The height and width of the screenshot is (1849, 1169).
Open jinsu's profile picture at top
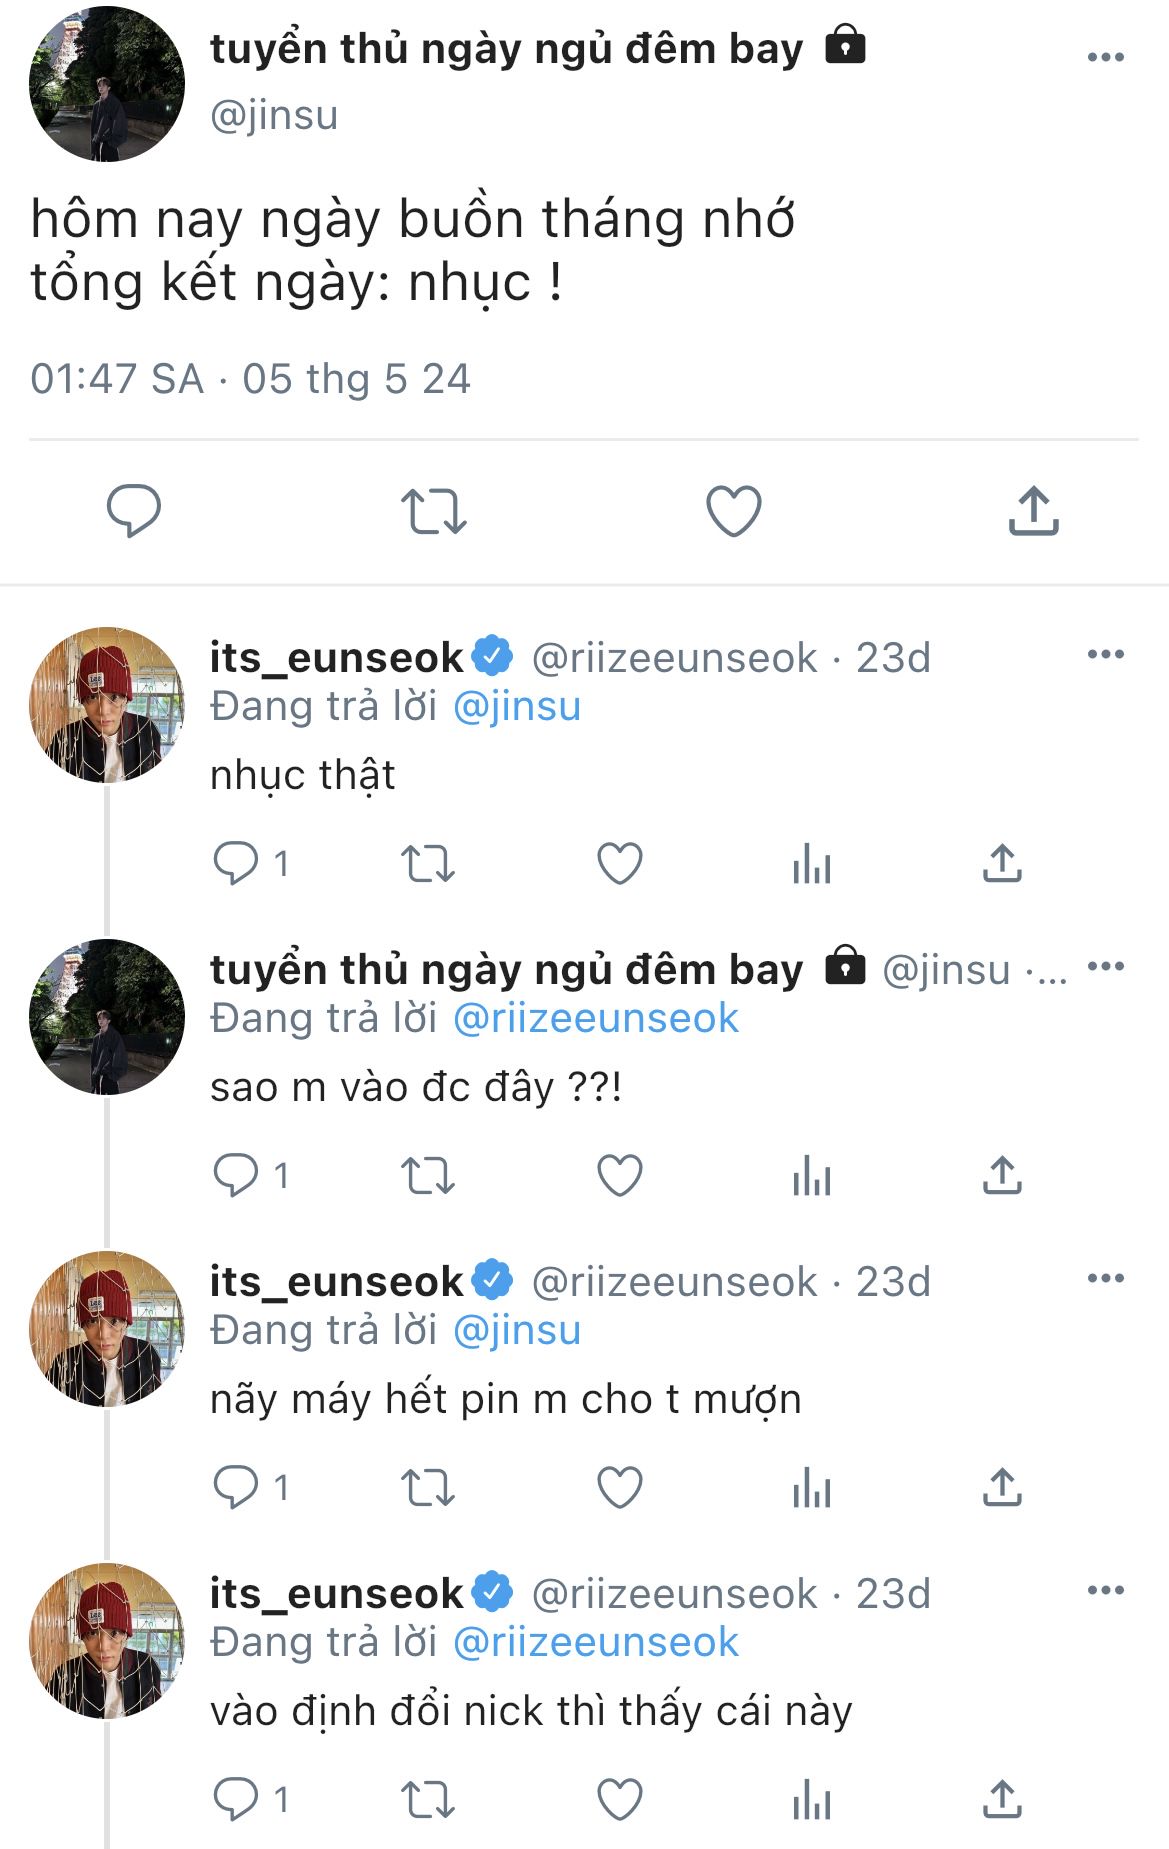[107, 84]
